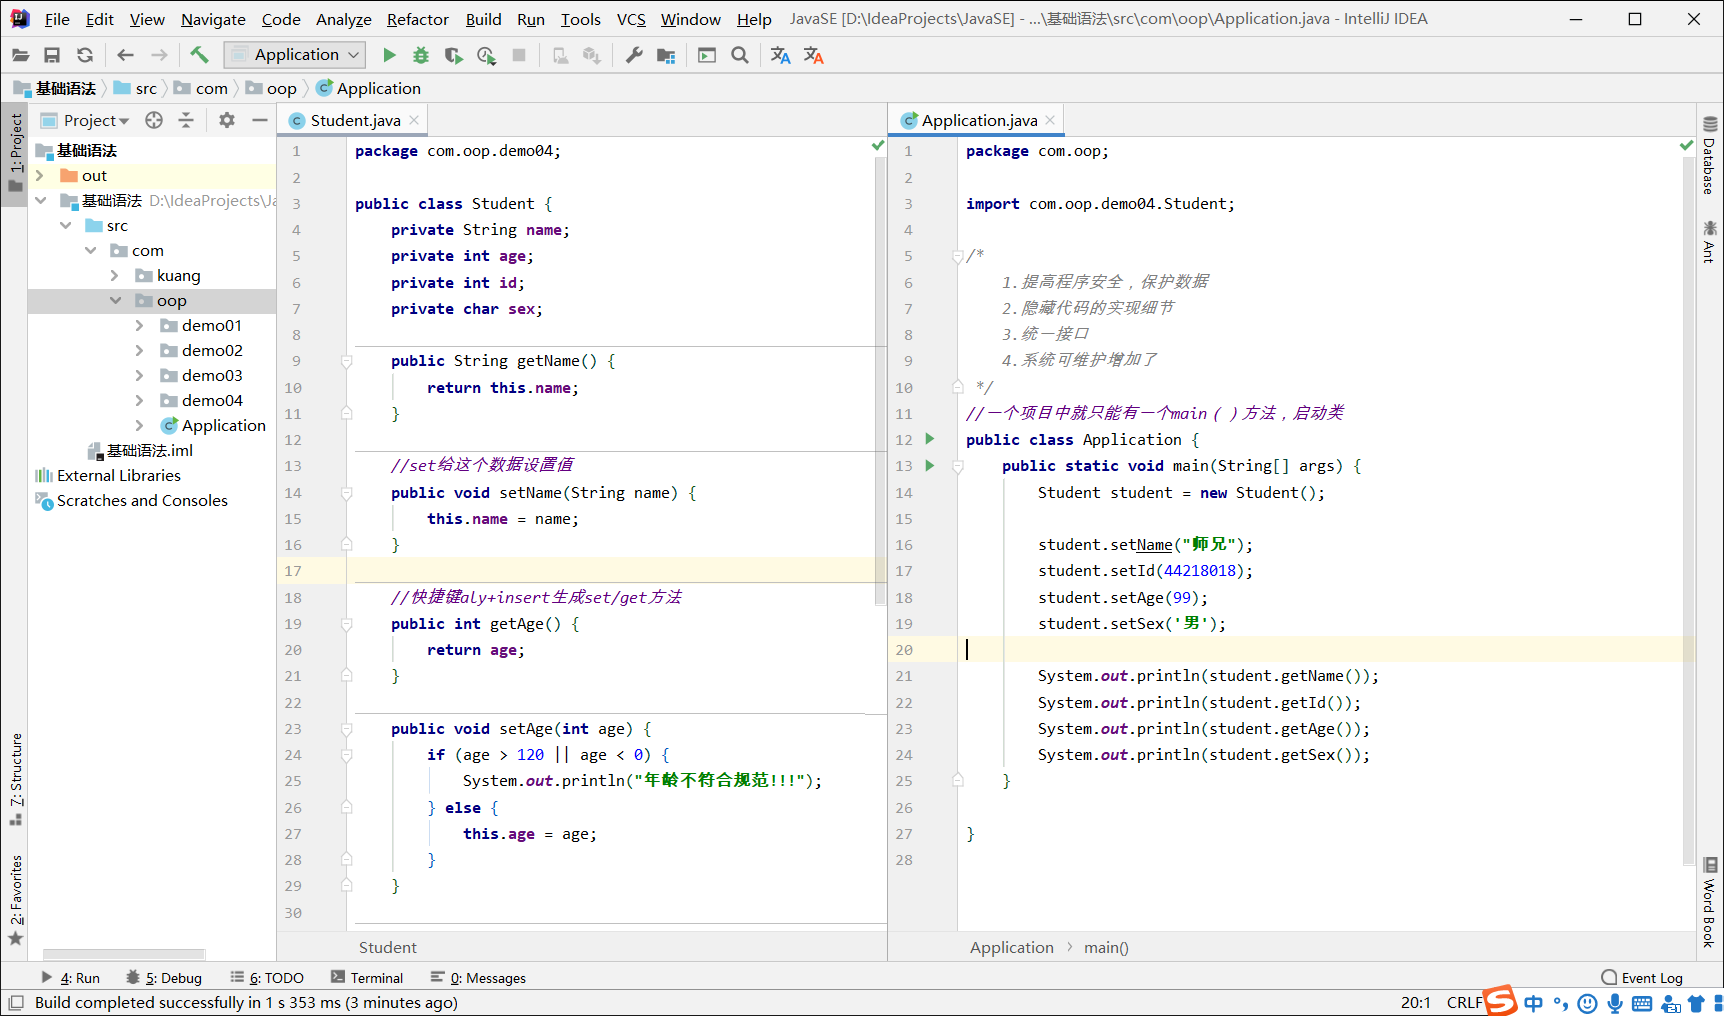Click the first Translate icon
Image resolution: width=1724 pixels, height=1016 pixels.
[781, 55]
